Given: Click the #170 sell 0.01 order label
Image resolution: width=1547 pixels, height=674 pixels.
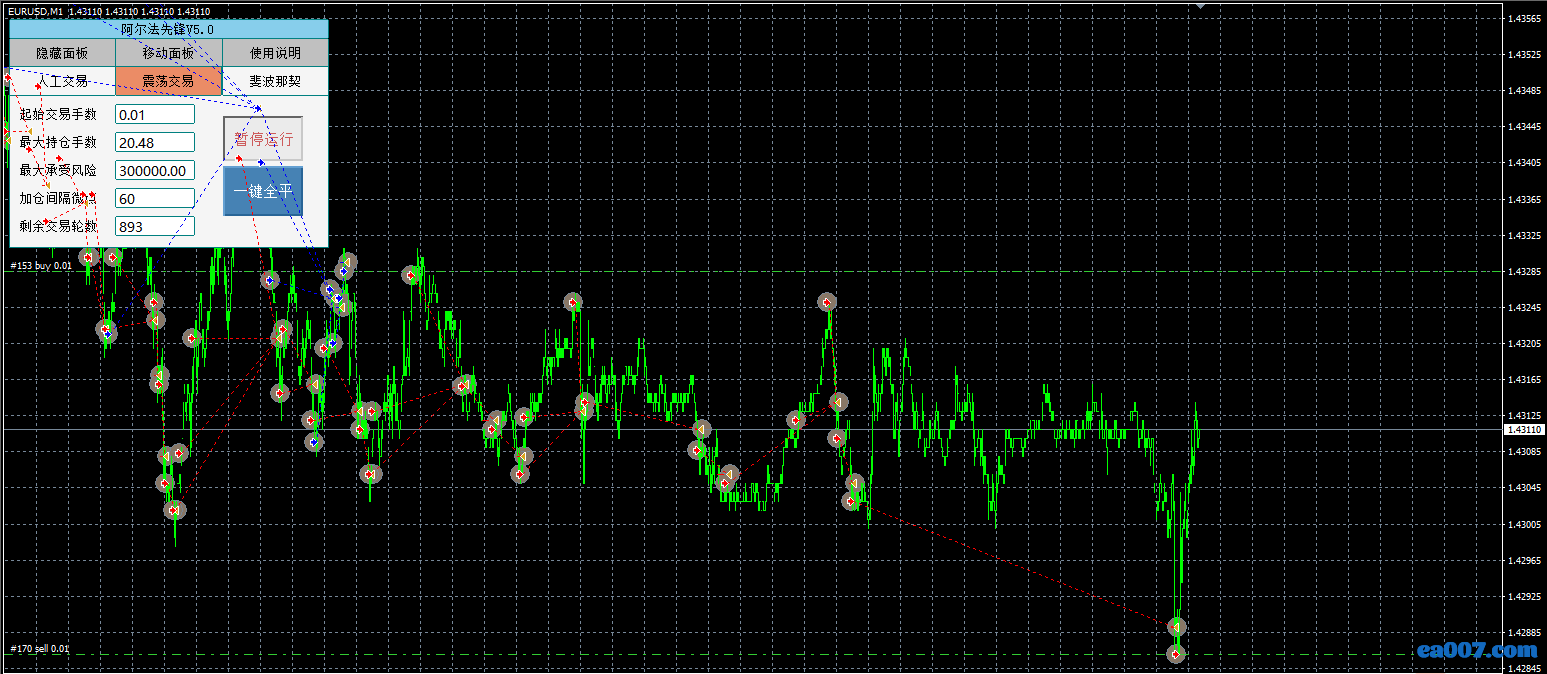Looking at the screenshot, I should (x=40, y=649).
